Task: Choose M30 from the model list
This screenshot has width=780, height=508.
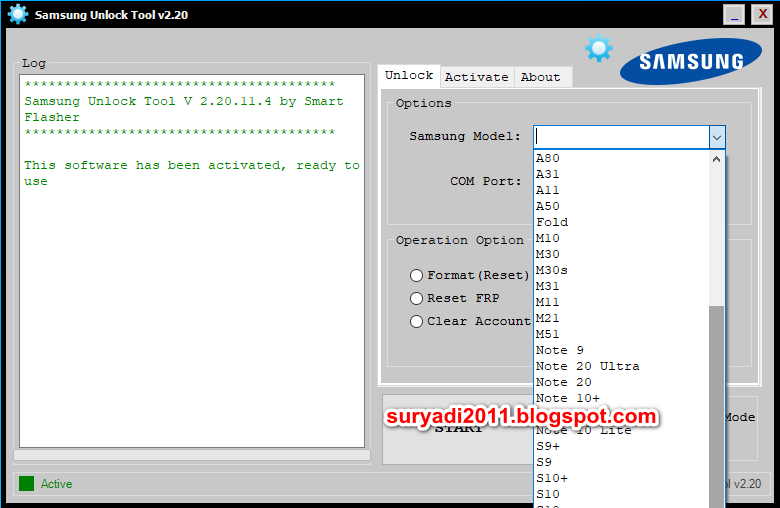Action: [621, 254]
